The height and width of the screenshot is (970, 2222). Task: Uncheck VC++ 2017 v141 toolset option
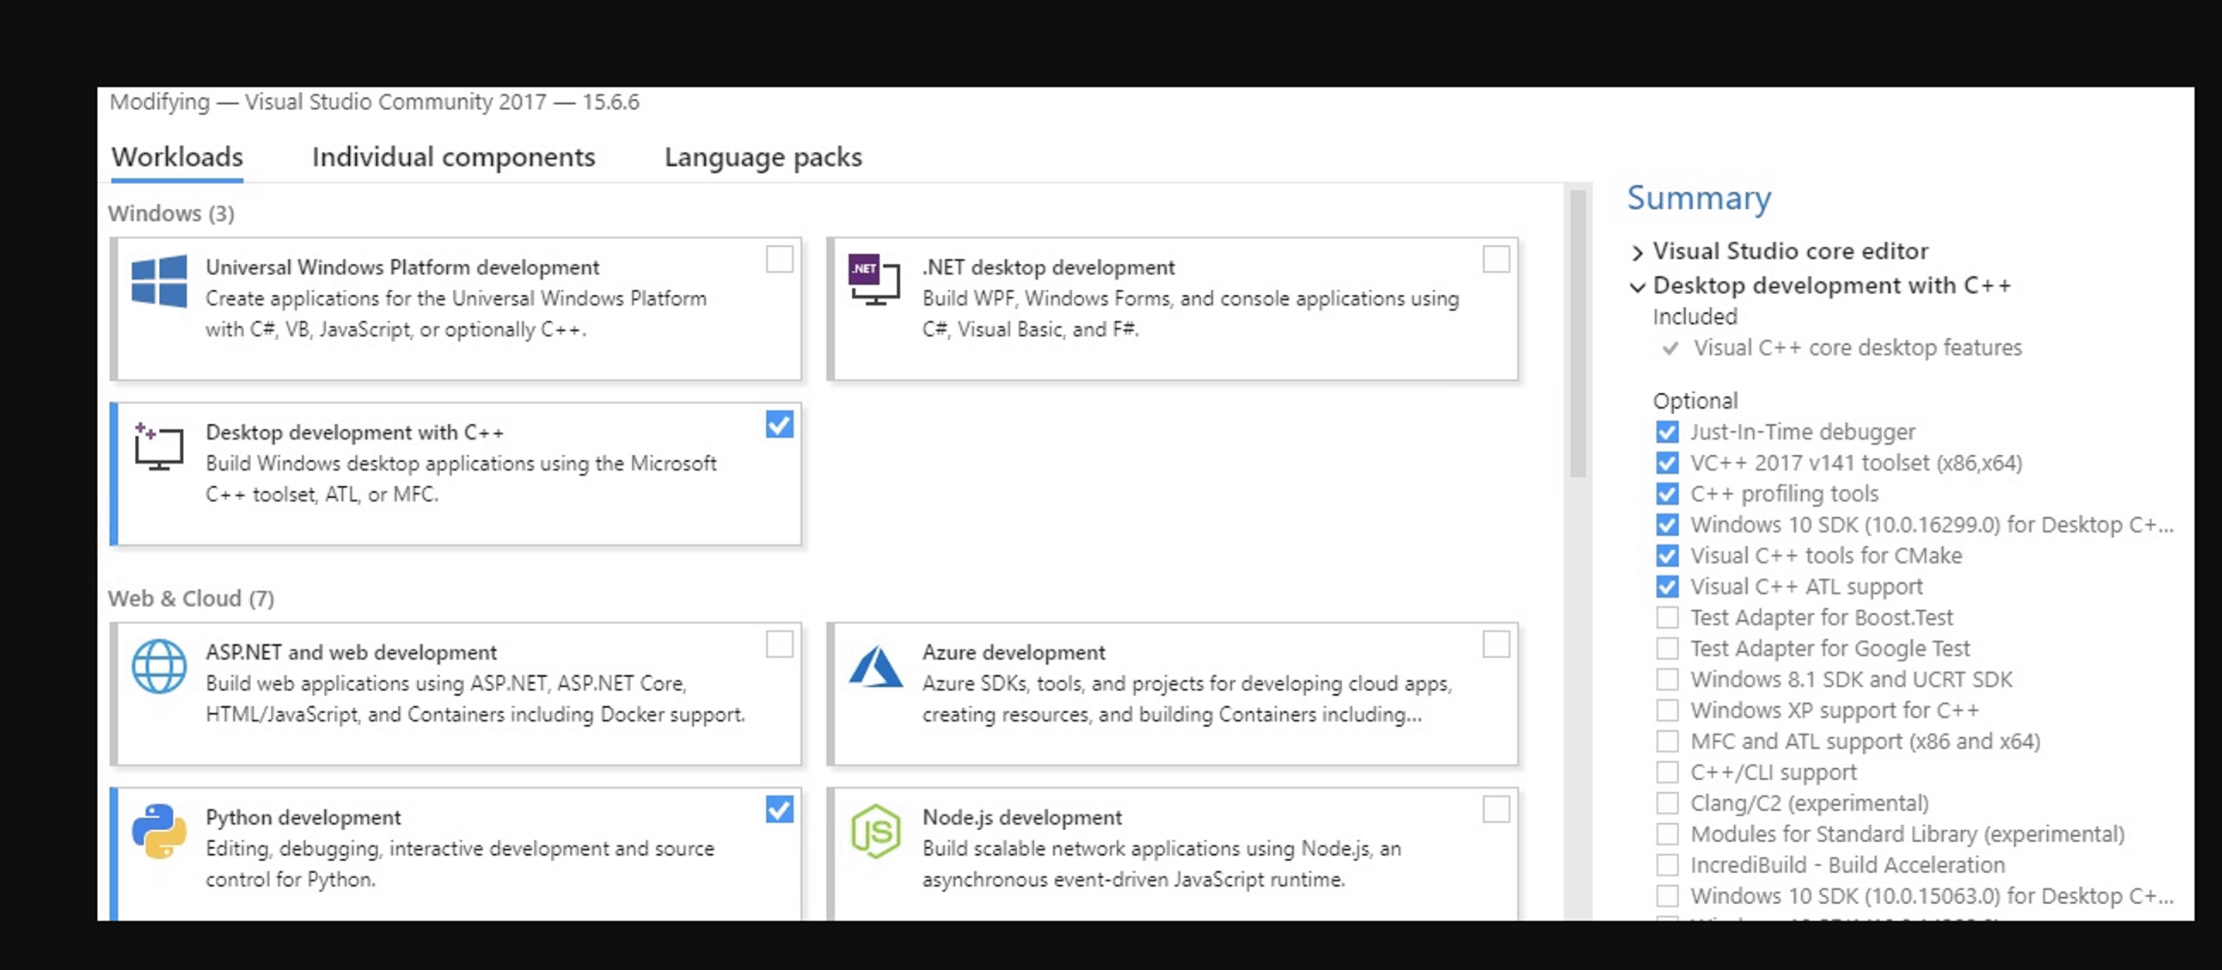(1667, 463)
